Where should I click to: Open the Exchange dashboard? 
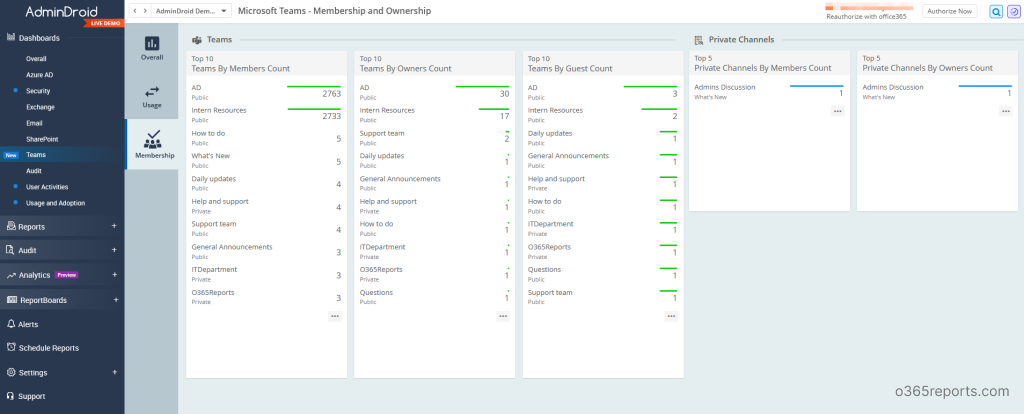40,107
